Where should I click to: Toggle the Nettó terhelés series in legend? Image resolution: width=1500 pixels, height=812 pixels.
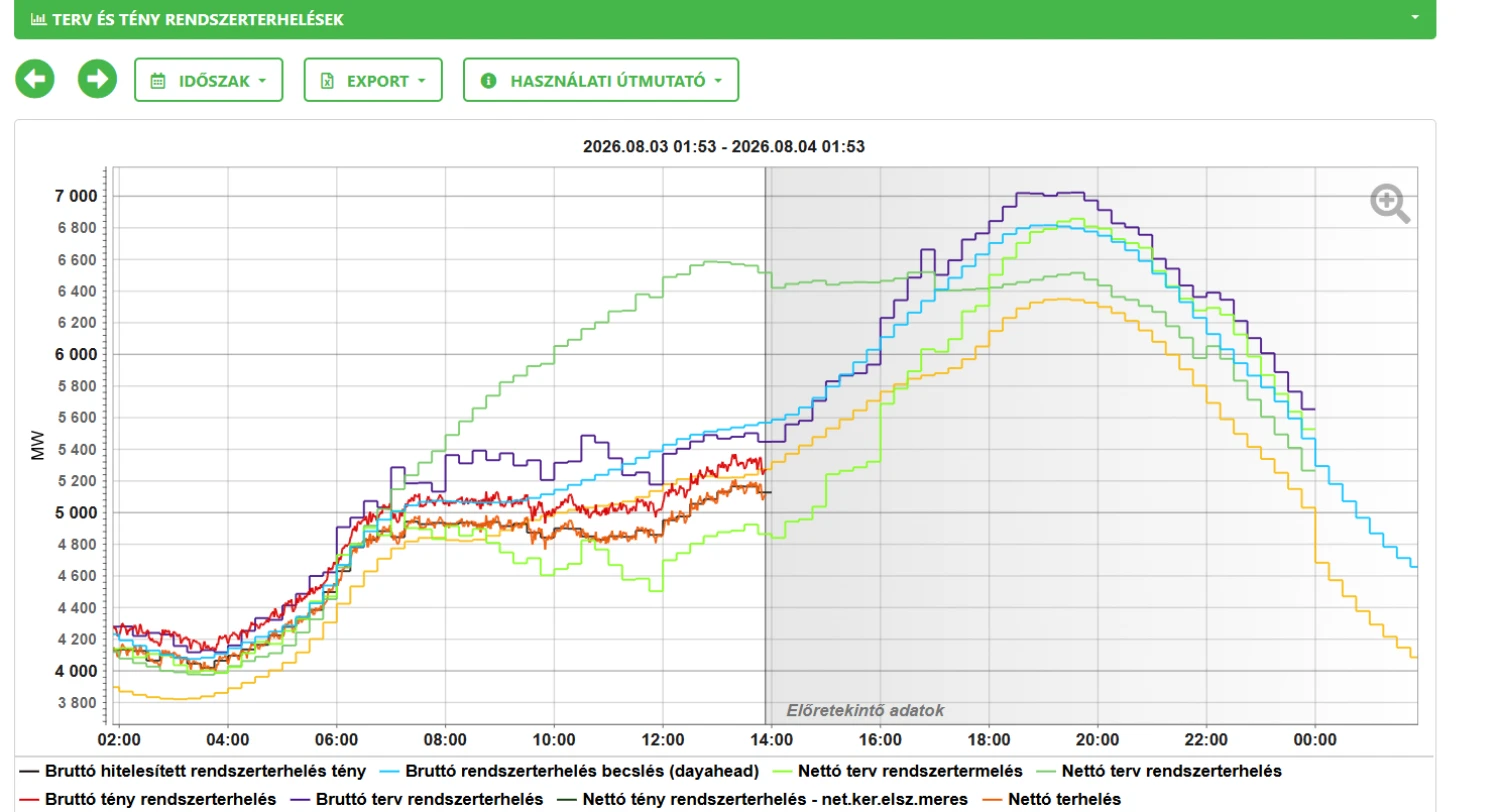tap(1050, 799)
